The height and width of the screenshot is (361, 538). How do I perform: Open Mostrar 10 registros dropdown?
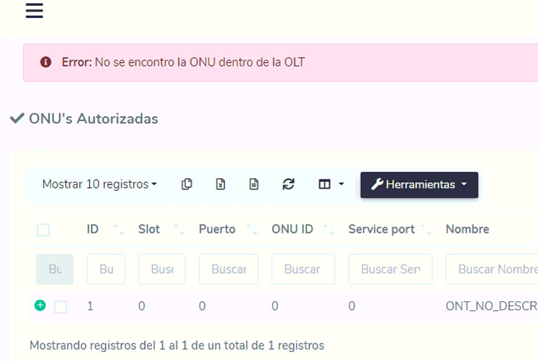[x=100, y=184]
